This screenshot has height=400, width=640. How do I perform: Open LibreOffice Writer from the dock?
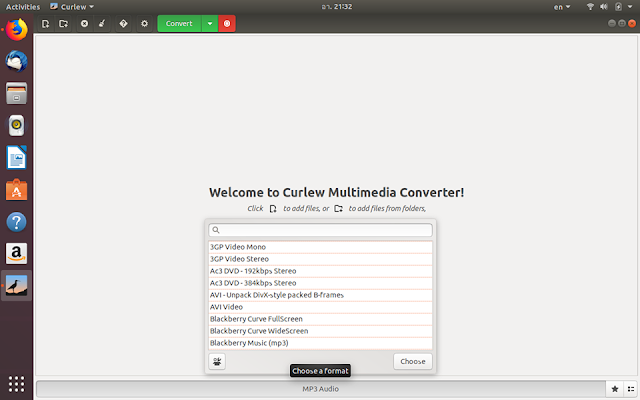16,158
